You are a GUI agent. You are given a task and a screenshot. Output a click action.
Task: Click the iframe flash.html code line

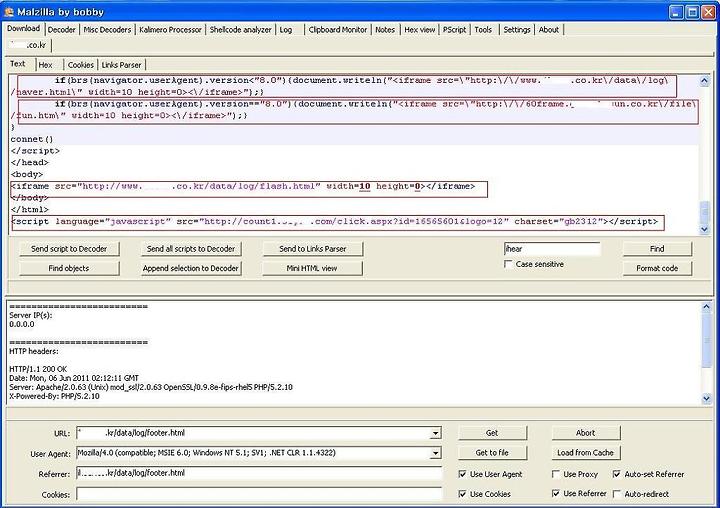pyautogui.click(x=243, y=186)
